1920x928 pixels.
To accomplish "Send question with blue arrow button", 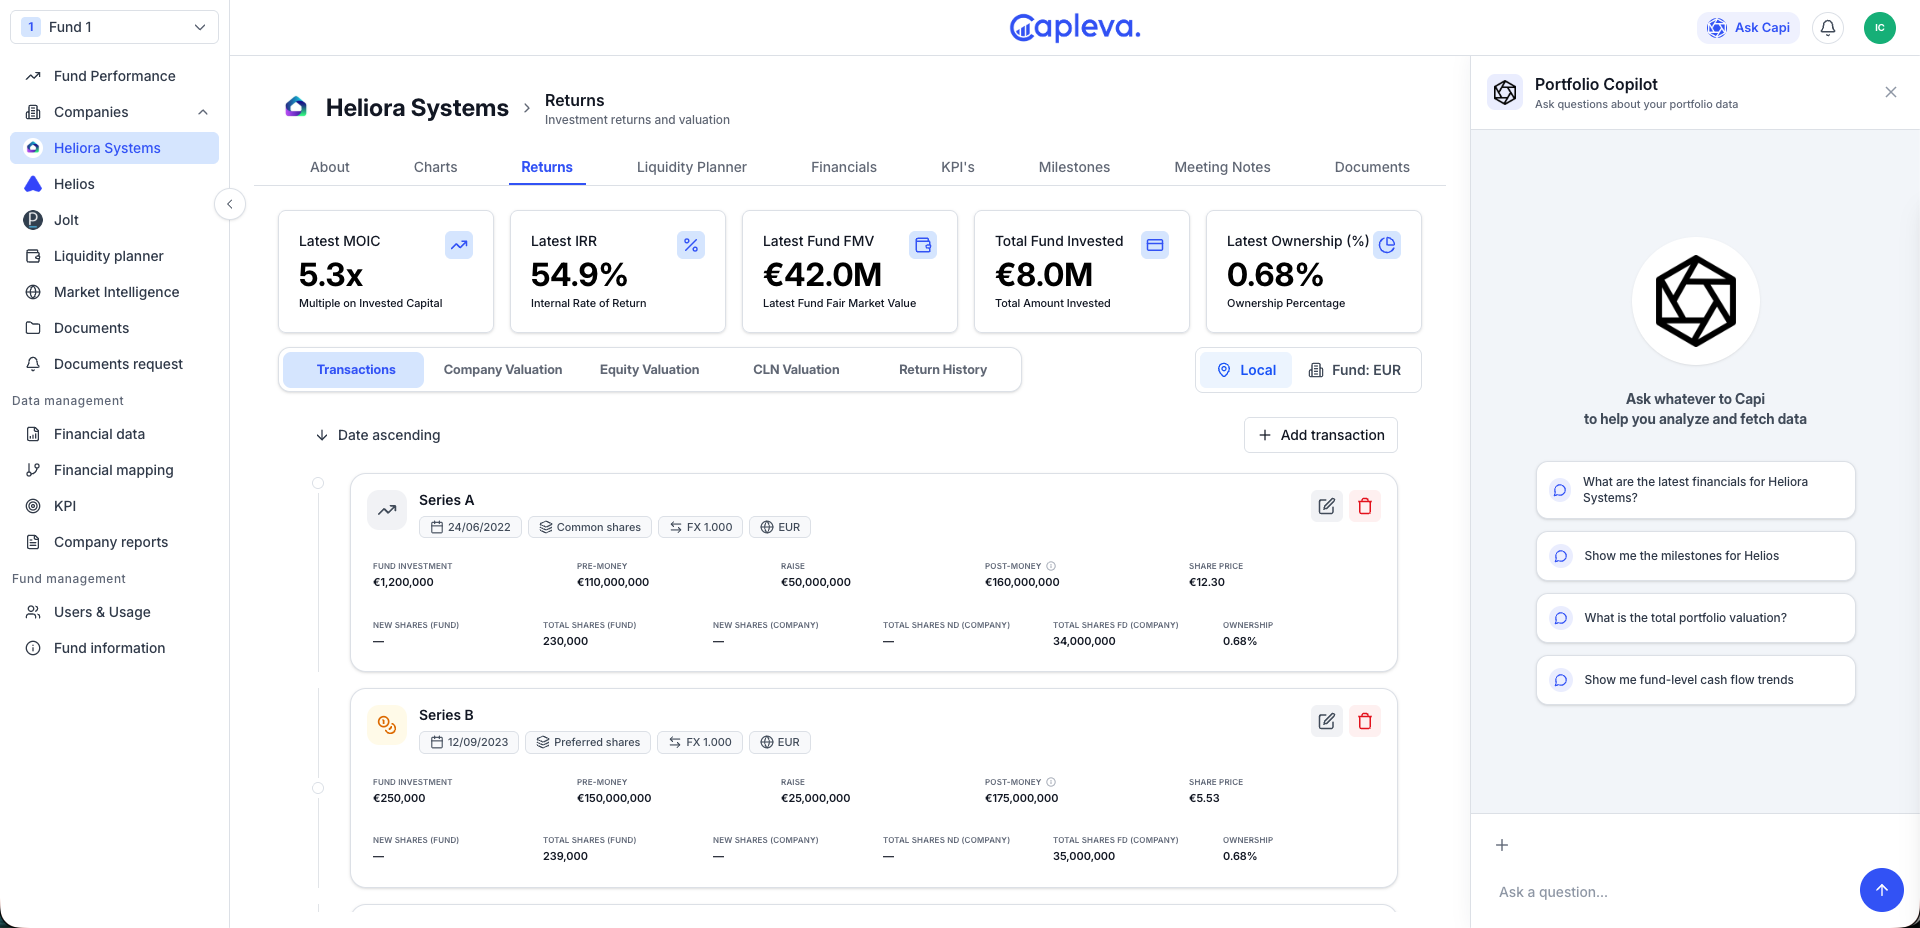I will 1881,889.
